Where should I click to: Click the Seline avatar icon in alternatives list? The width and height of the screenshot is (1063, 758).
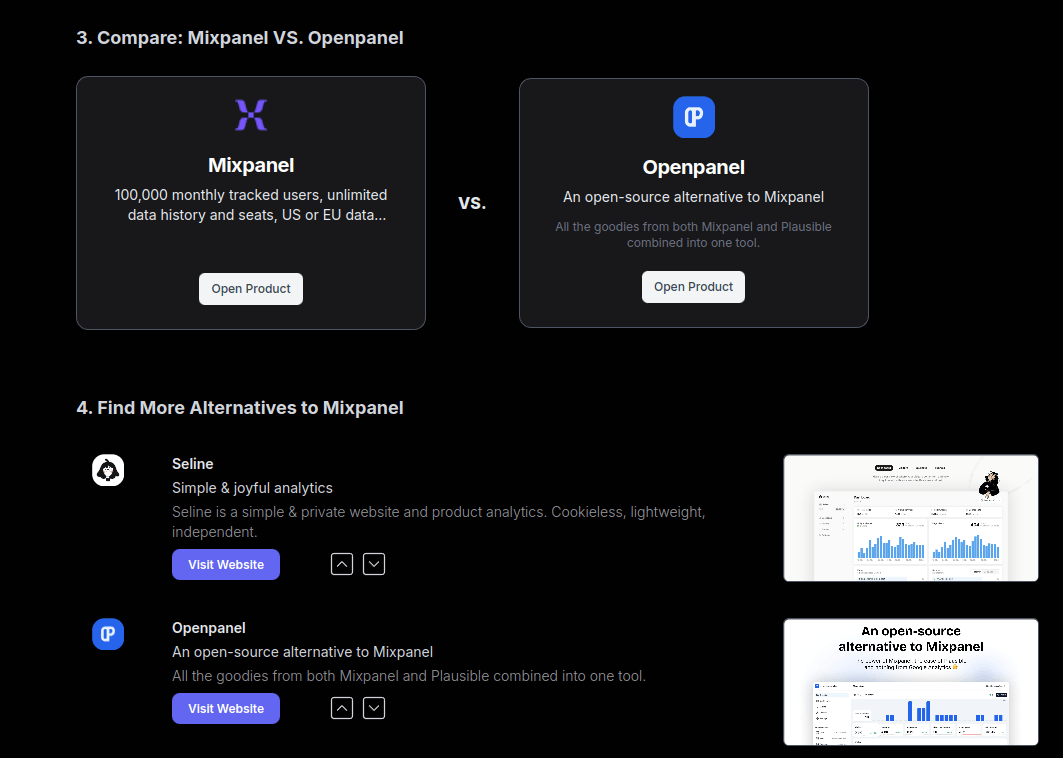click(108, 470)
